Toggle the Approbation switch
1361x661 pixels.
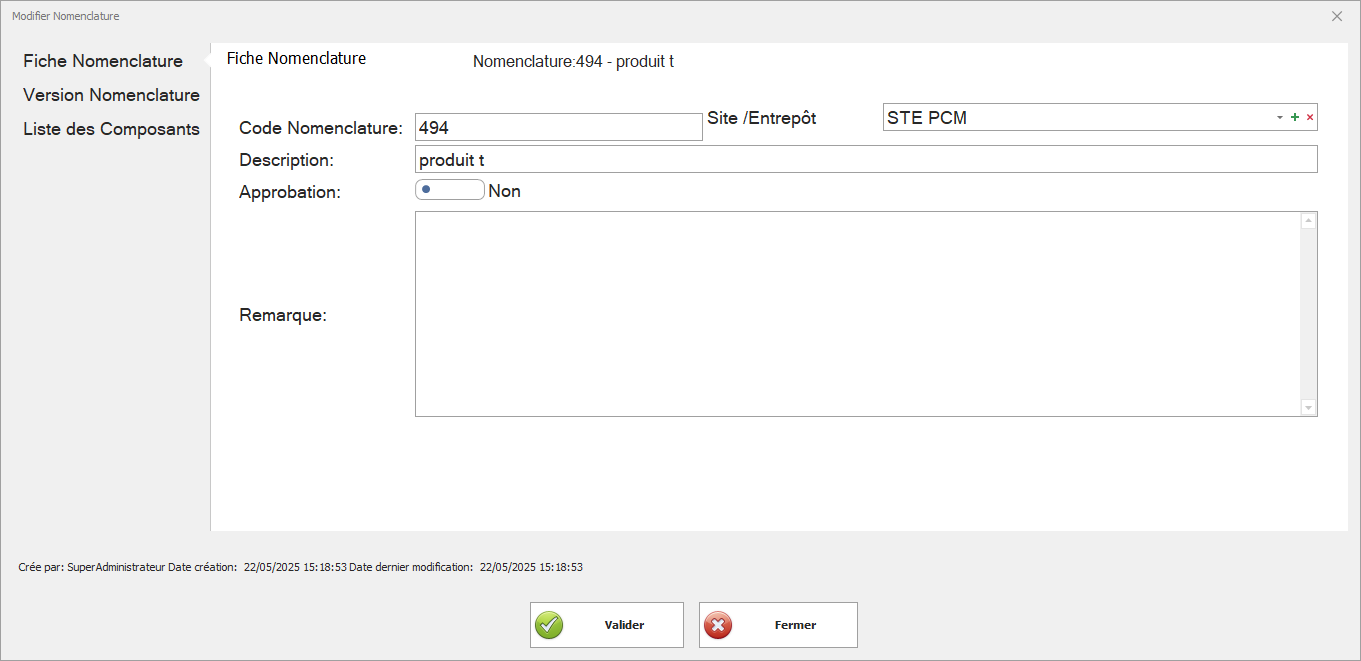click(449, 190)
